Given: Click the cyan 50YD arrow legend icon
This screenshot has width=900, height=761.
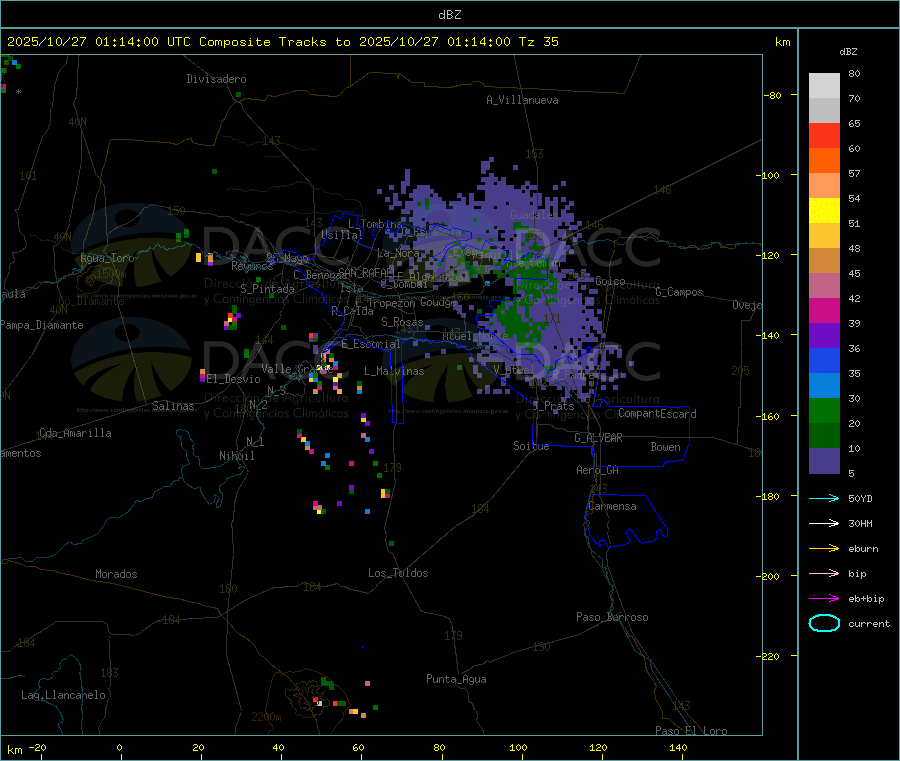Looking at the screenshot, I should click(x=824, y=498).
